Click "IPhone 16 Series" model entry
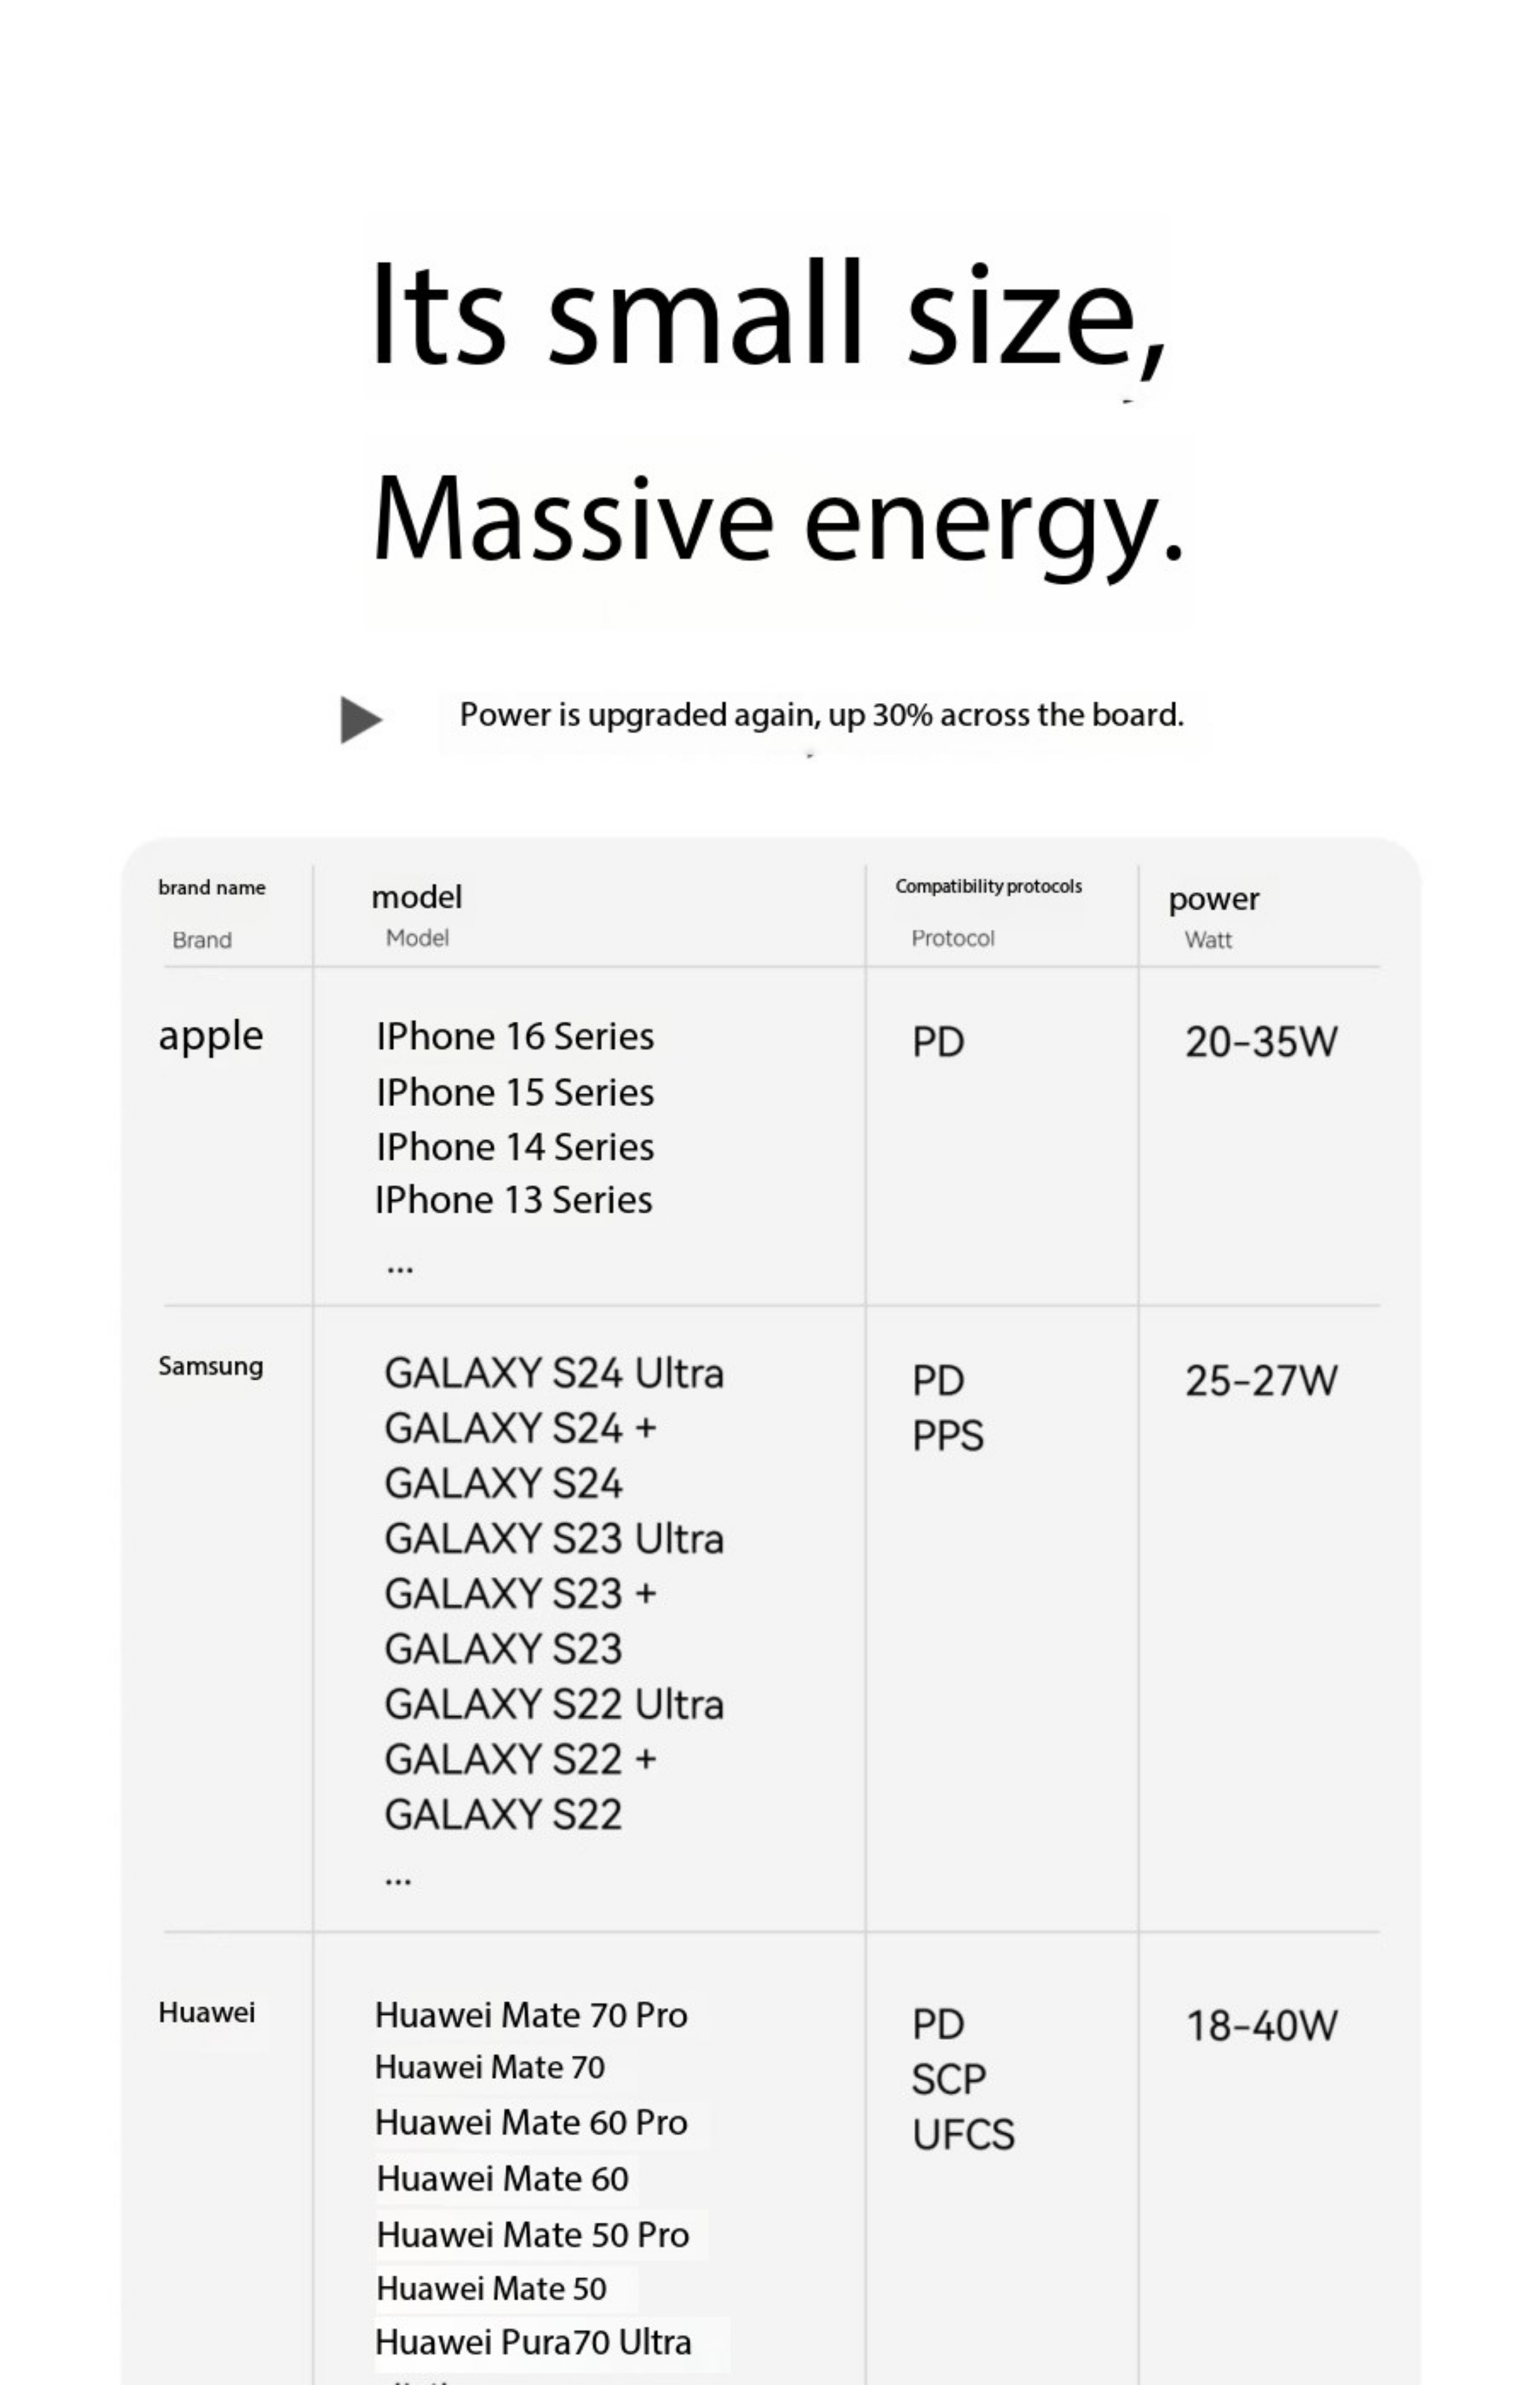1540x2385 pixels. coord(515,1037)
